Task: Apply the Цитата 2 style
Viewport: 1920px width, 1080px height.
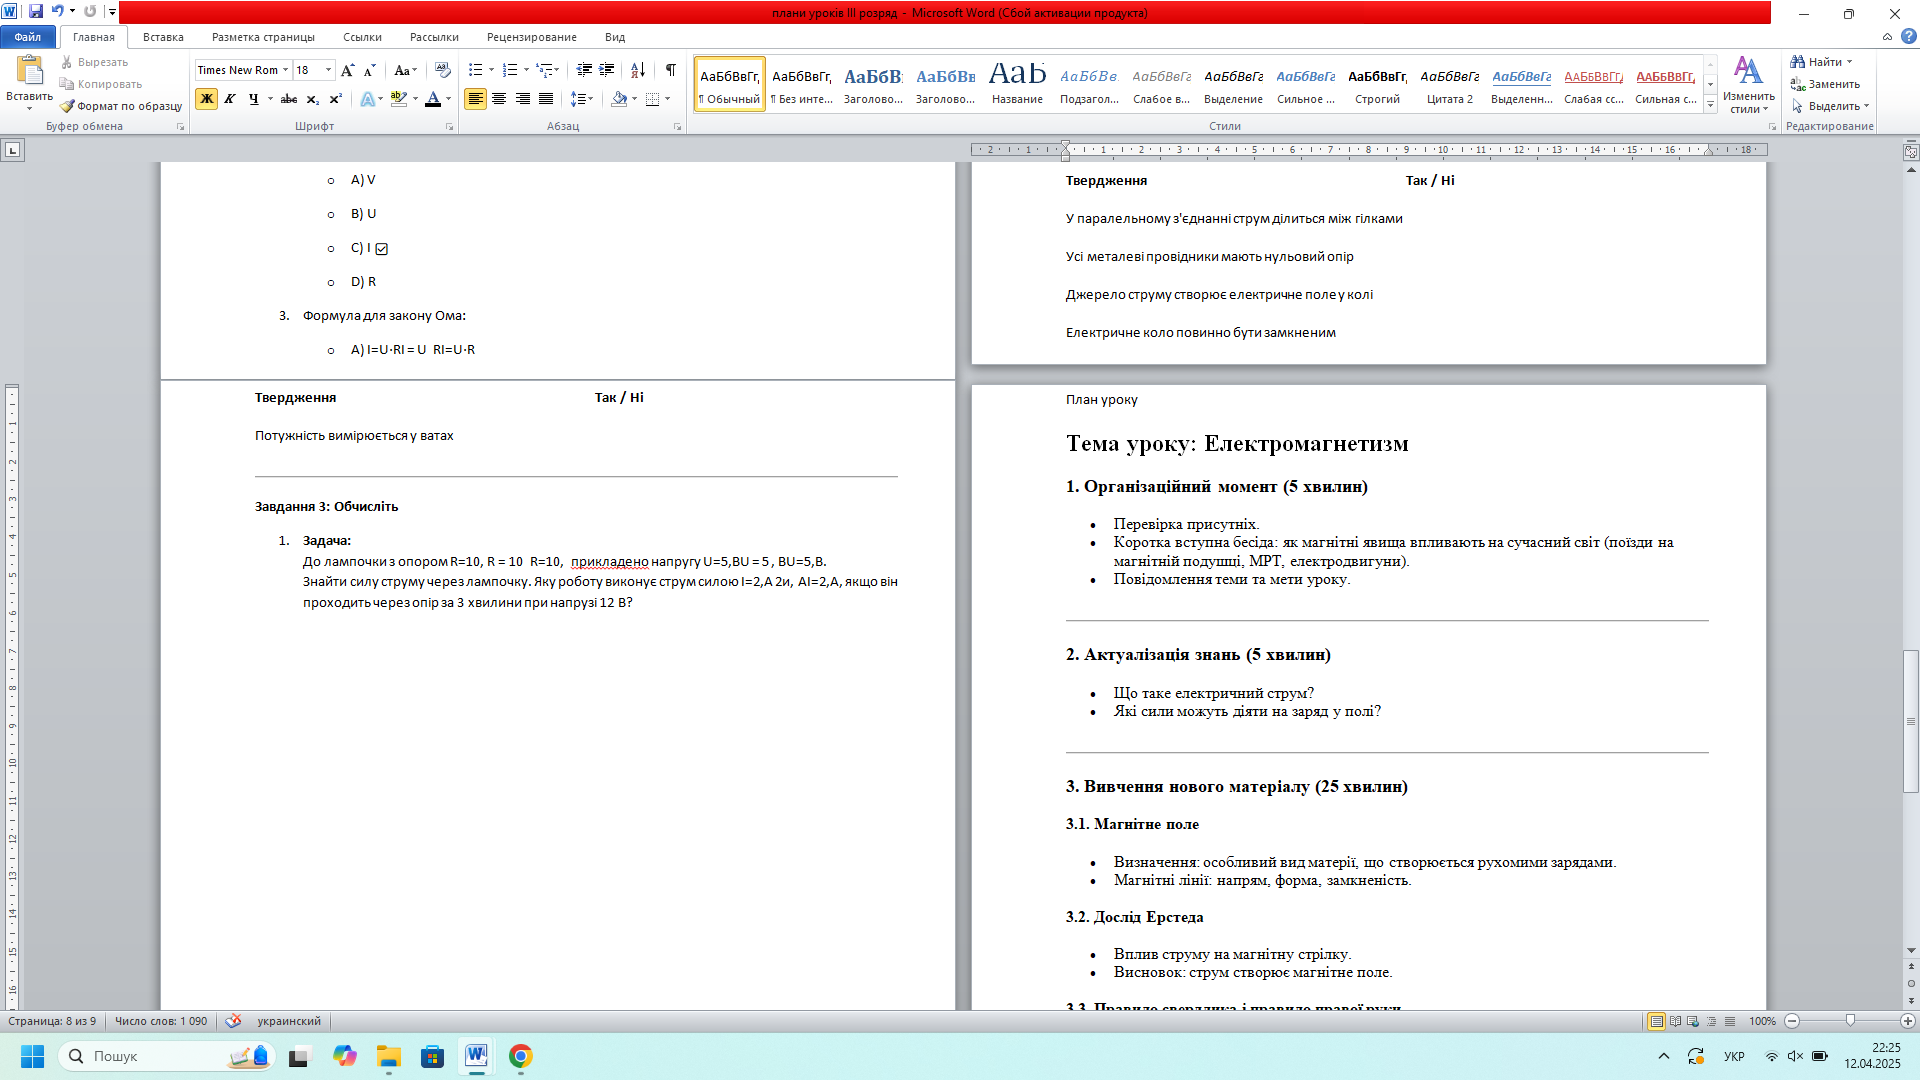Action: (x=1450, y=84)
